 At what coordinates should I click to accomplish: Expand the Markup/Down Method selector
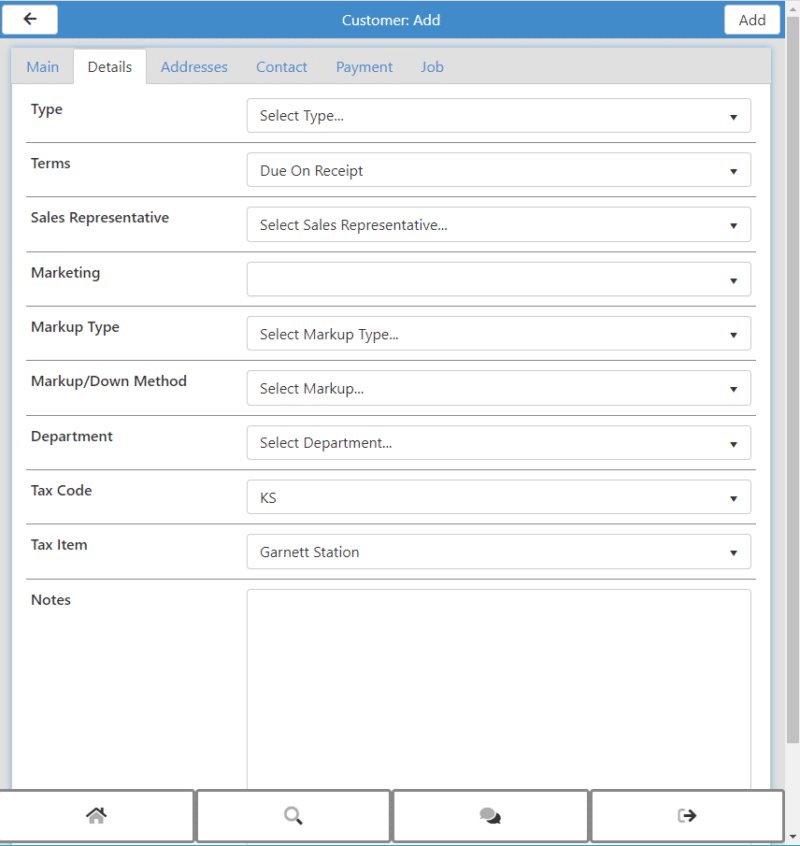(499, 388)
